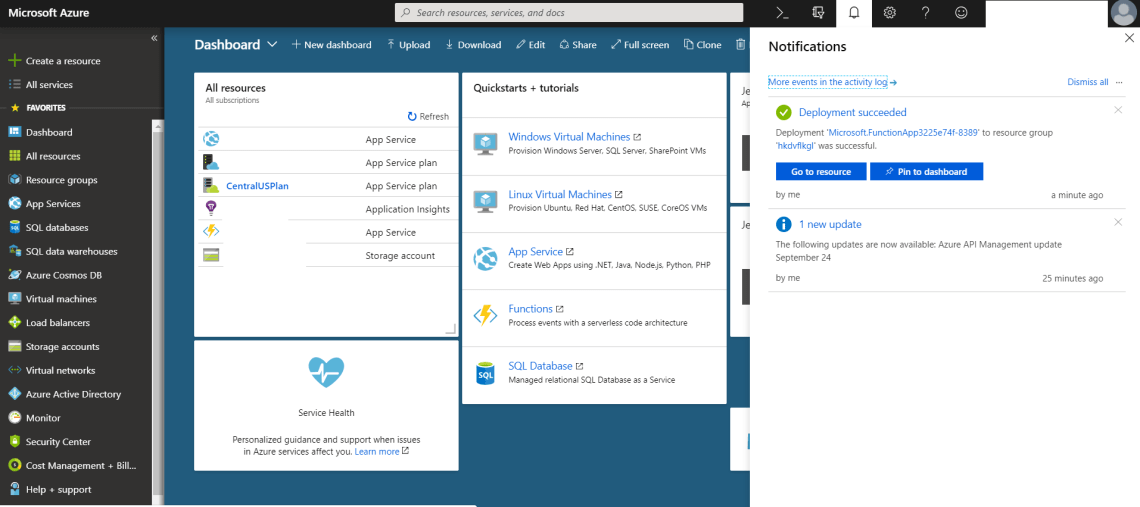The height and width of the screenshot is (507, 1140).
Task: Open the account avatar menu
Action: (x=1125, y=13)
